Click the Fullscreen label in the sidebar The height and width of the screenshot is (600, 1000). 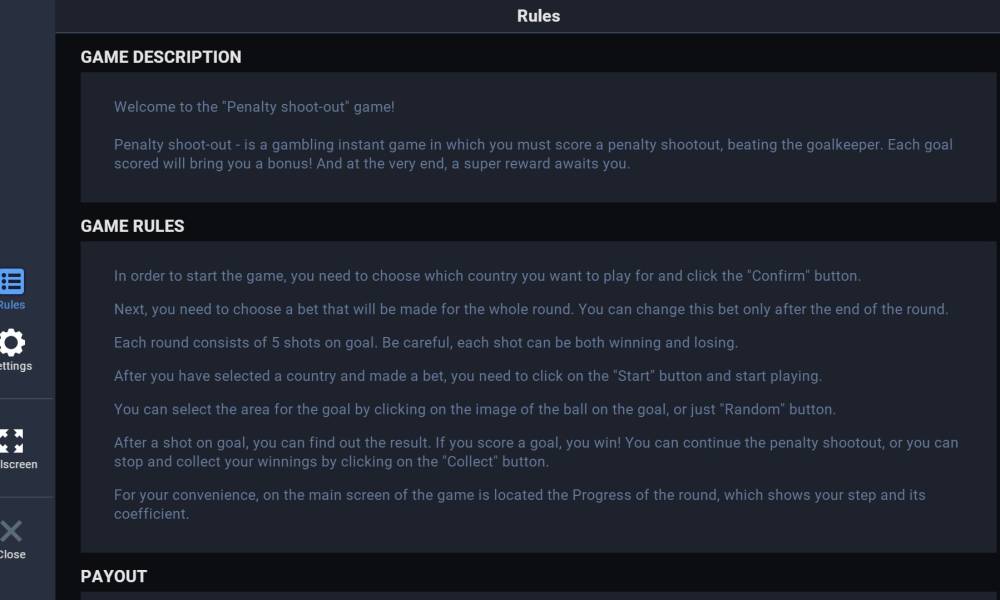(18, 464)
